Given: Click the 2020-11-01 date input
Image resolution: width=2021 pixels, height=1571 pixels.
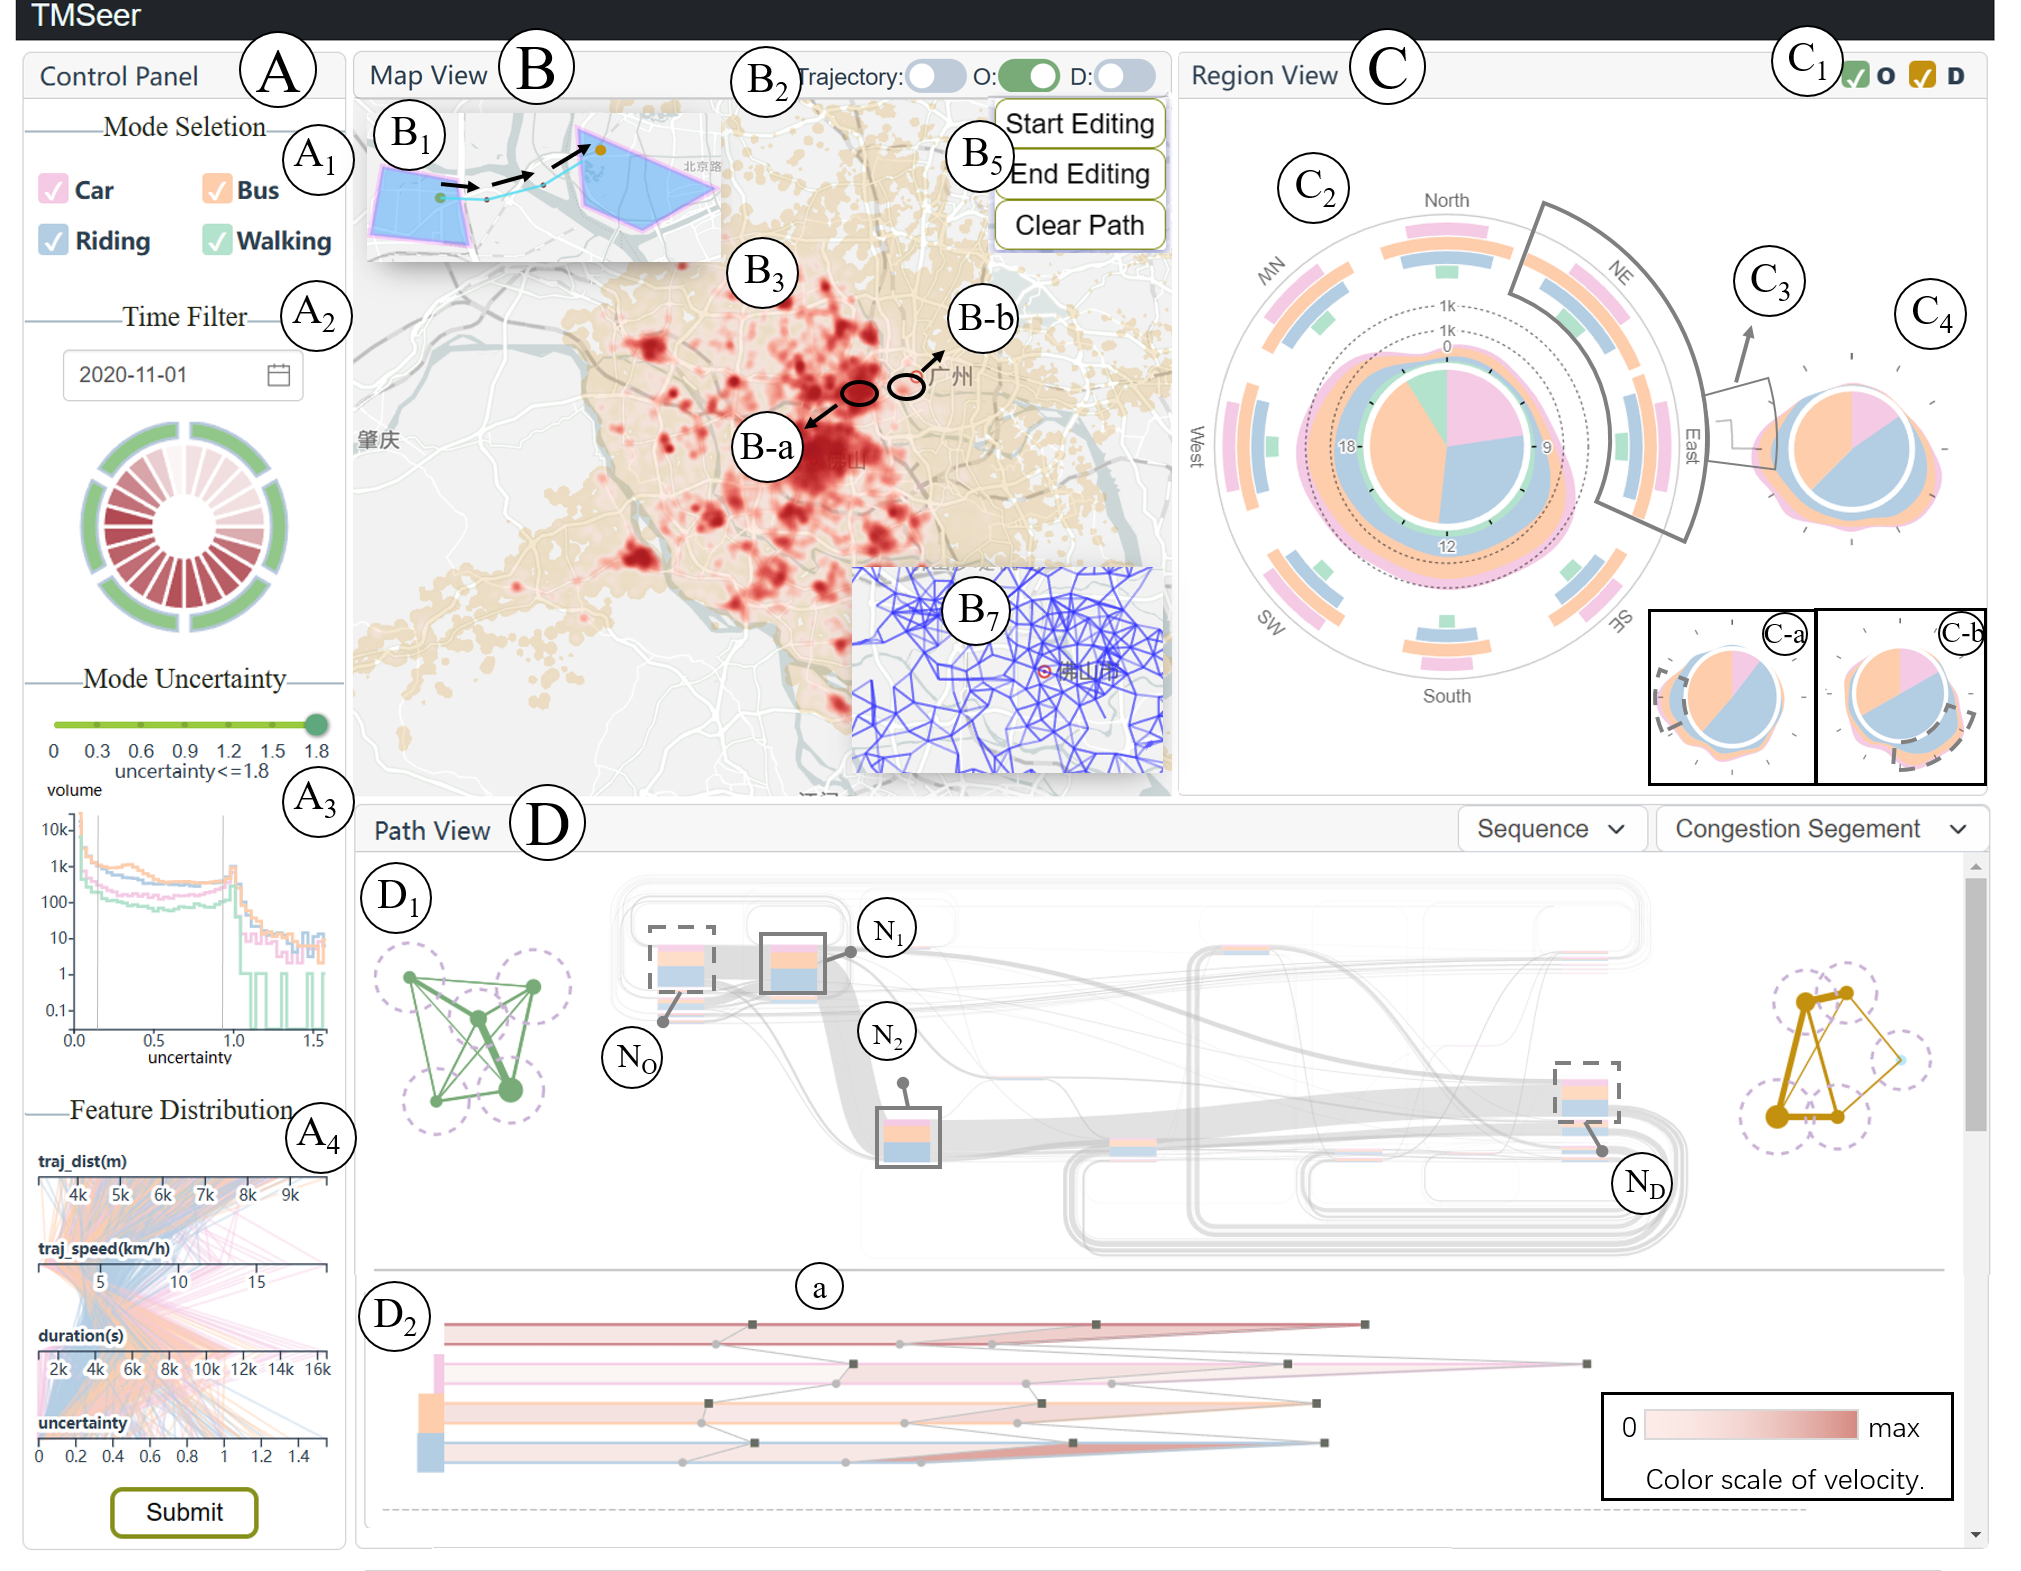Looking at the screenshot, I should click(x=183, y=375).
